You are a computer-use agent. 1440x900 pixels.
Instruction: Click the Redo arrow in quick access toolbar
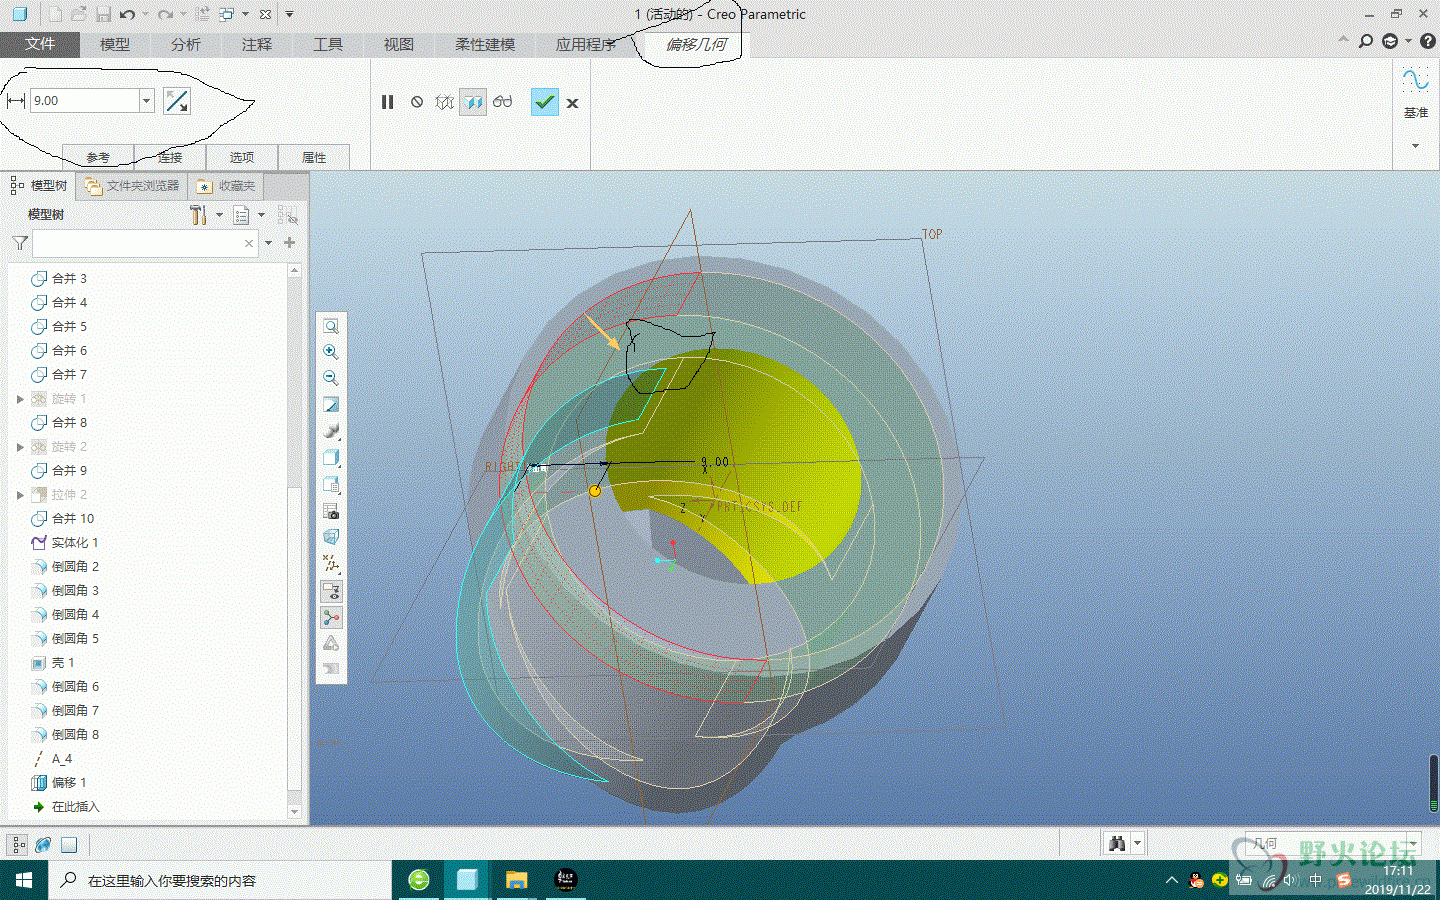tap(165, 14)
